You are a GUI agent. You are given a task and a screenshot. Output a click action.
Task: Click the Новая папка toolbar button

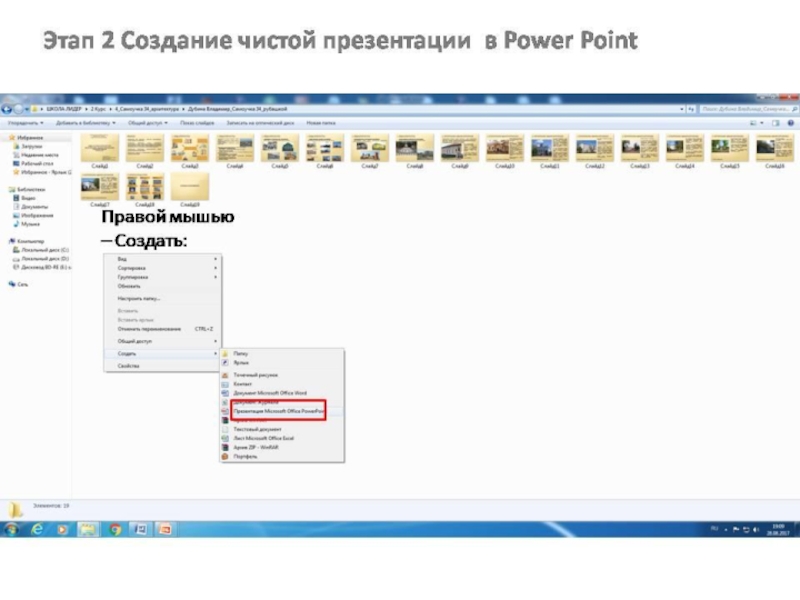pyautogui.click(x=321, y=121)
